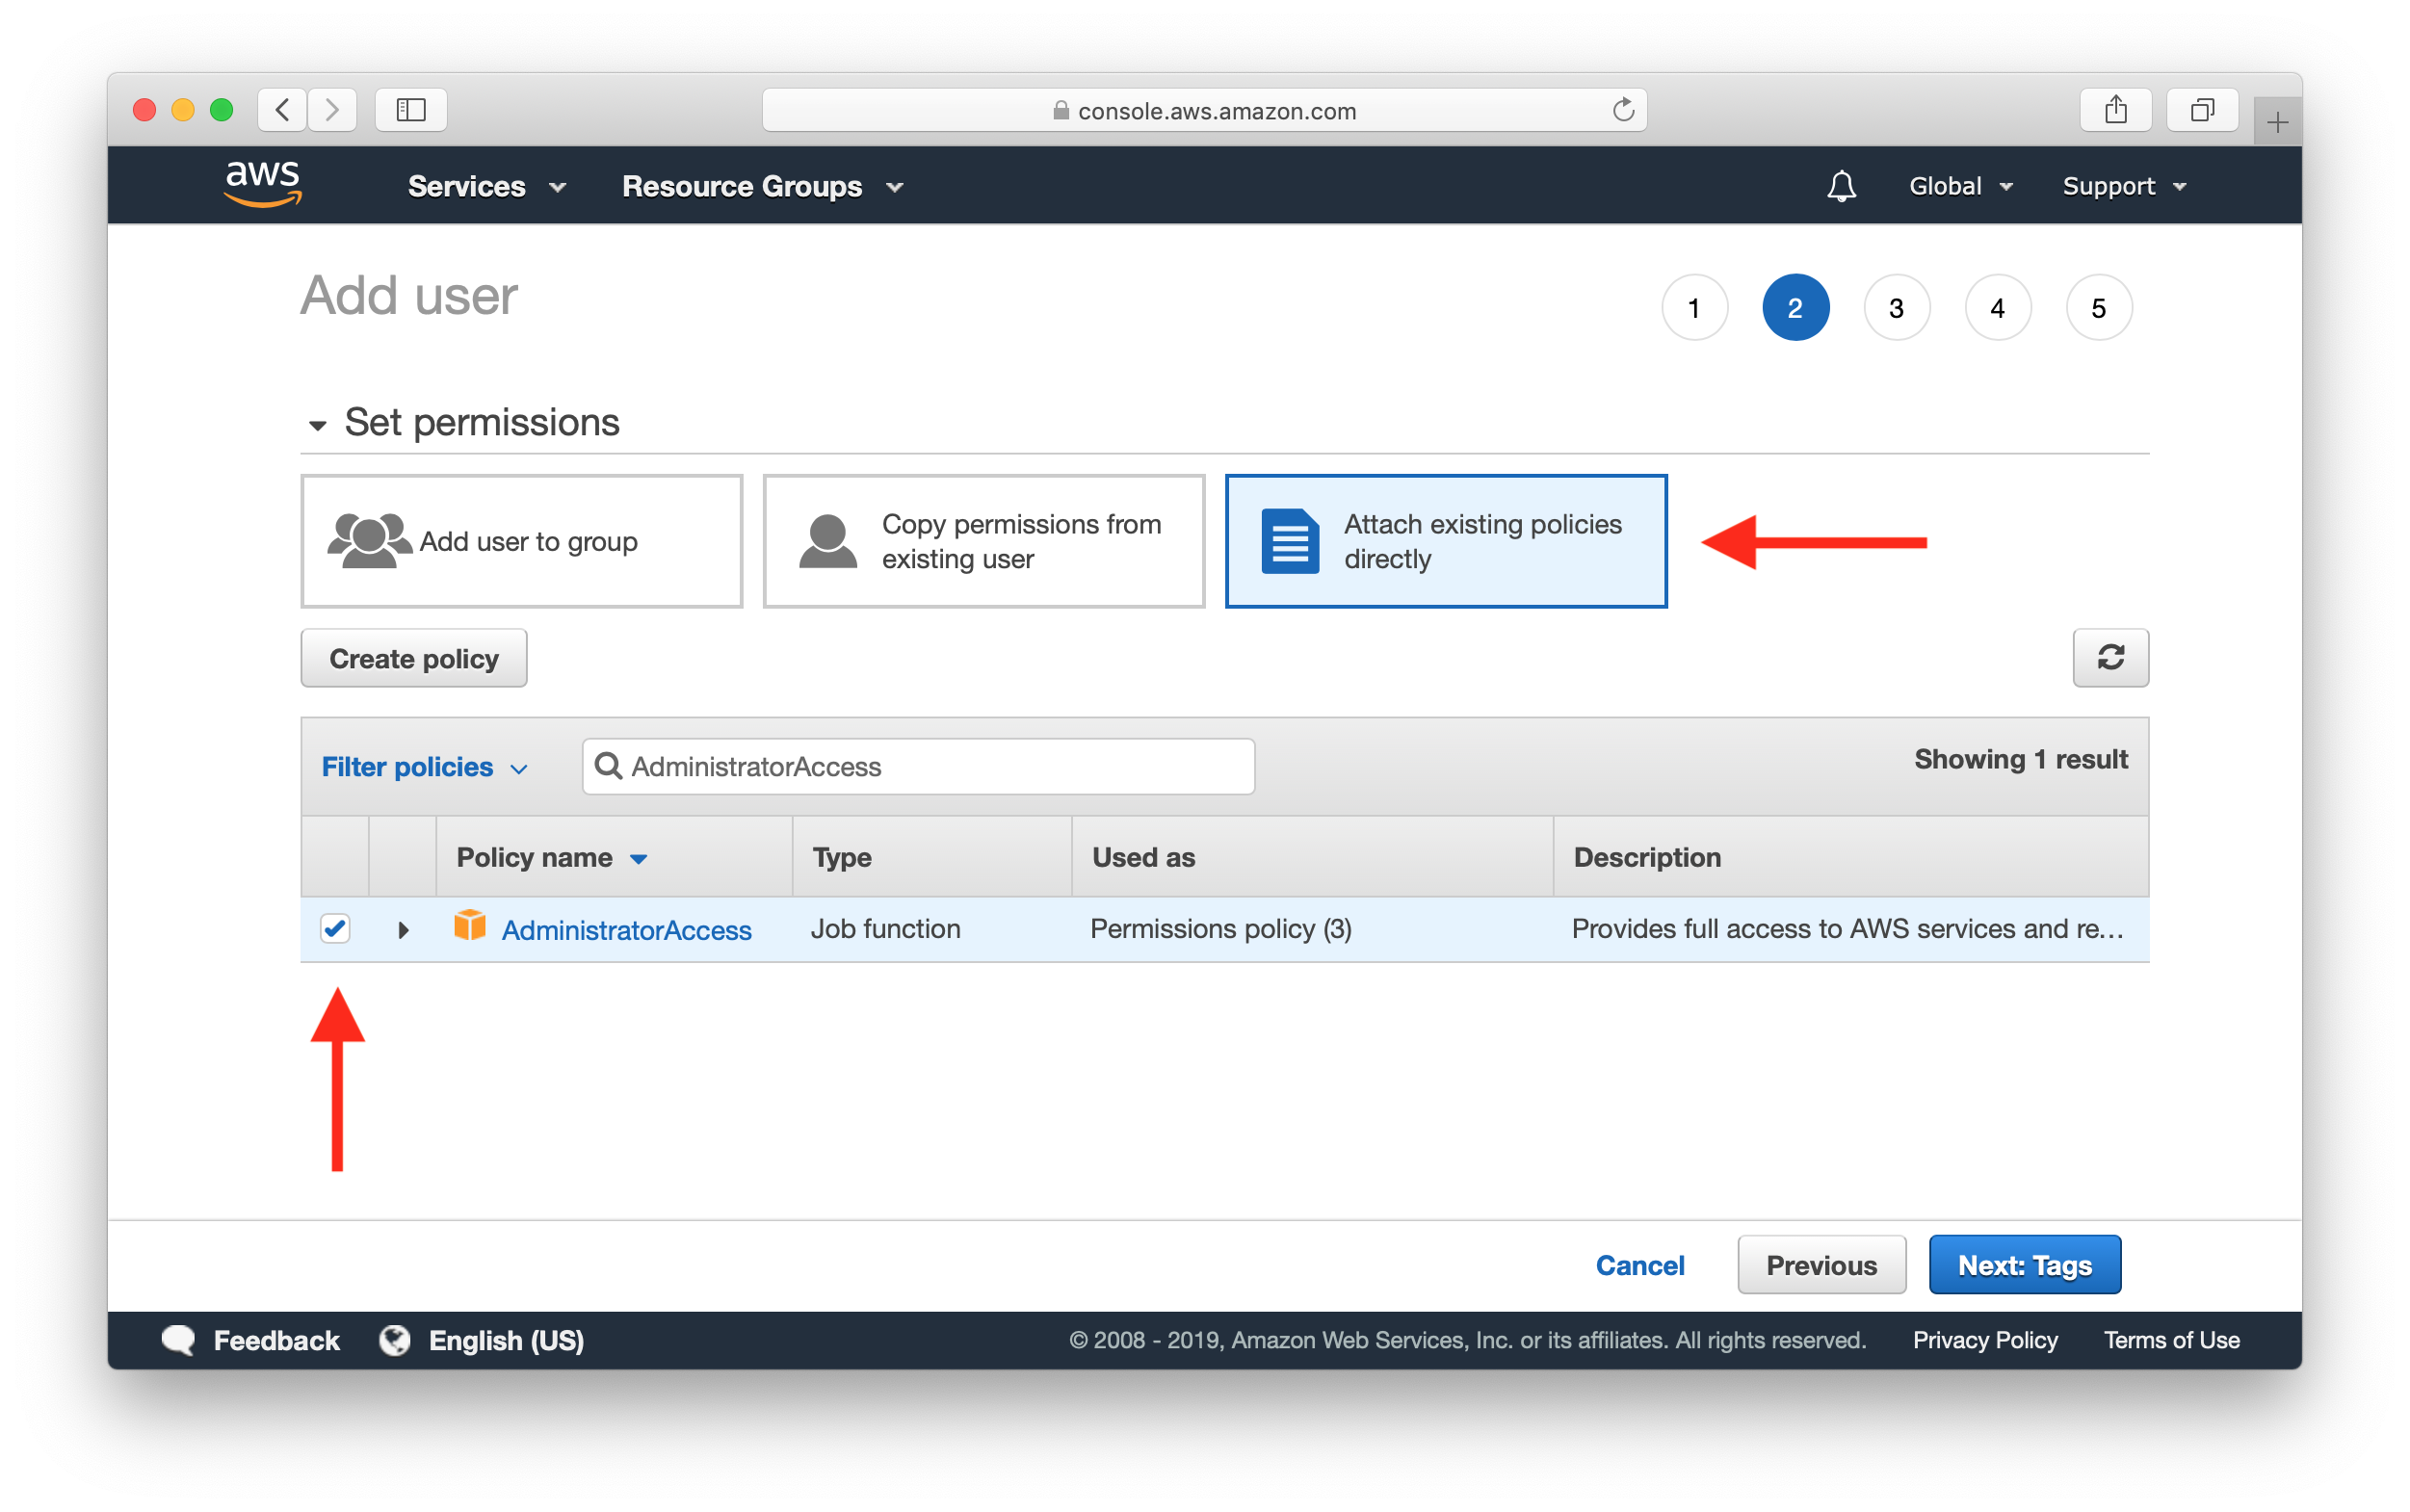Select Add user to group option
2410x1512 pixels.
[522, 541]
